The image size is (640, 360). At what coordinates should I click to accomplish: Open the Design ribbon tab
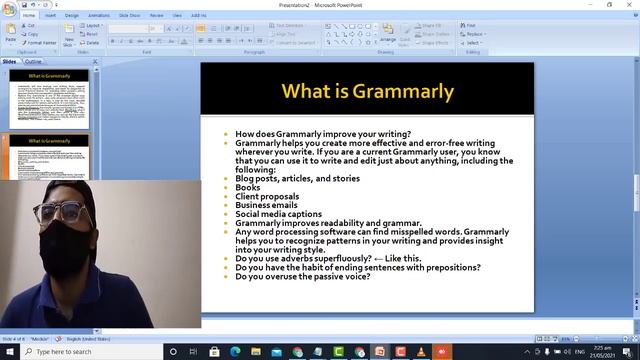(x=71, y=16)
